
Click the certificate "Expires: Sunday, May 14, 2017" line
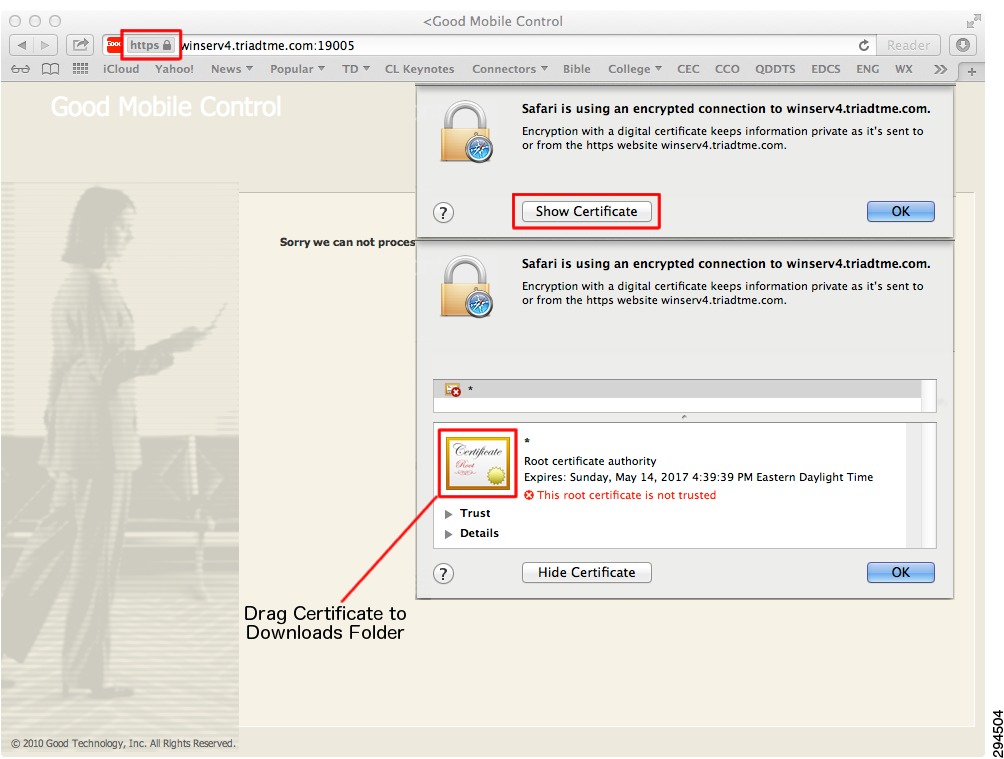698,477
